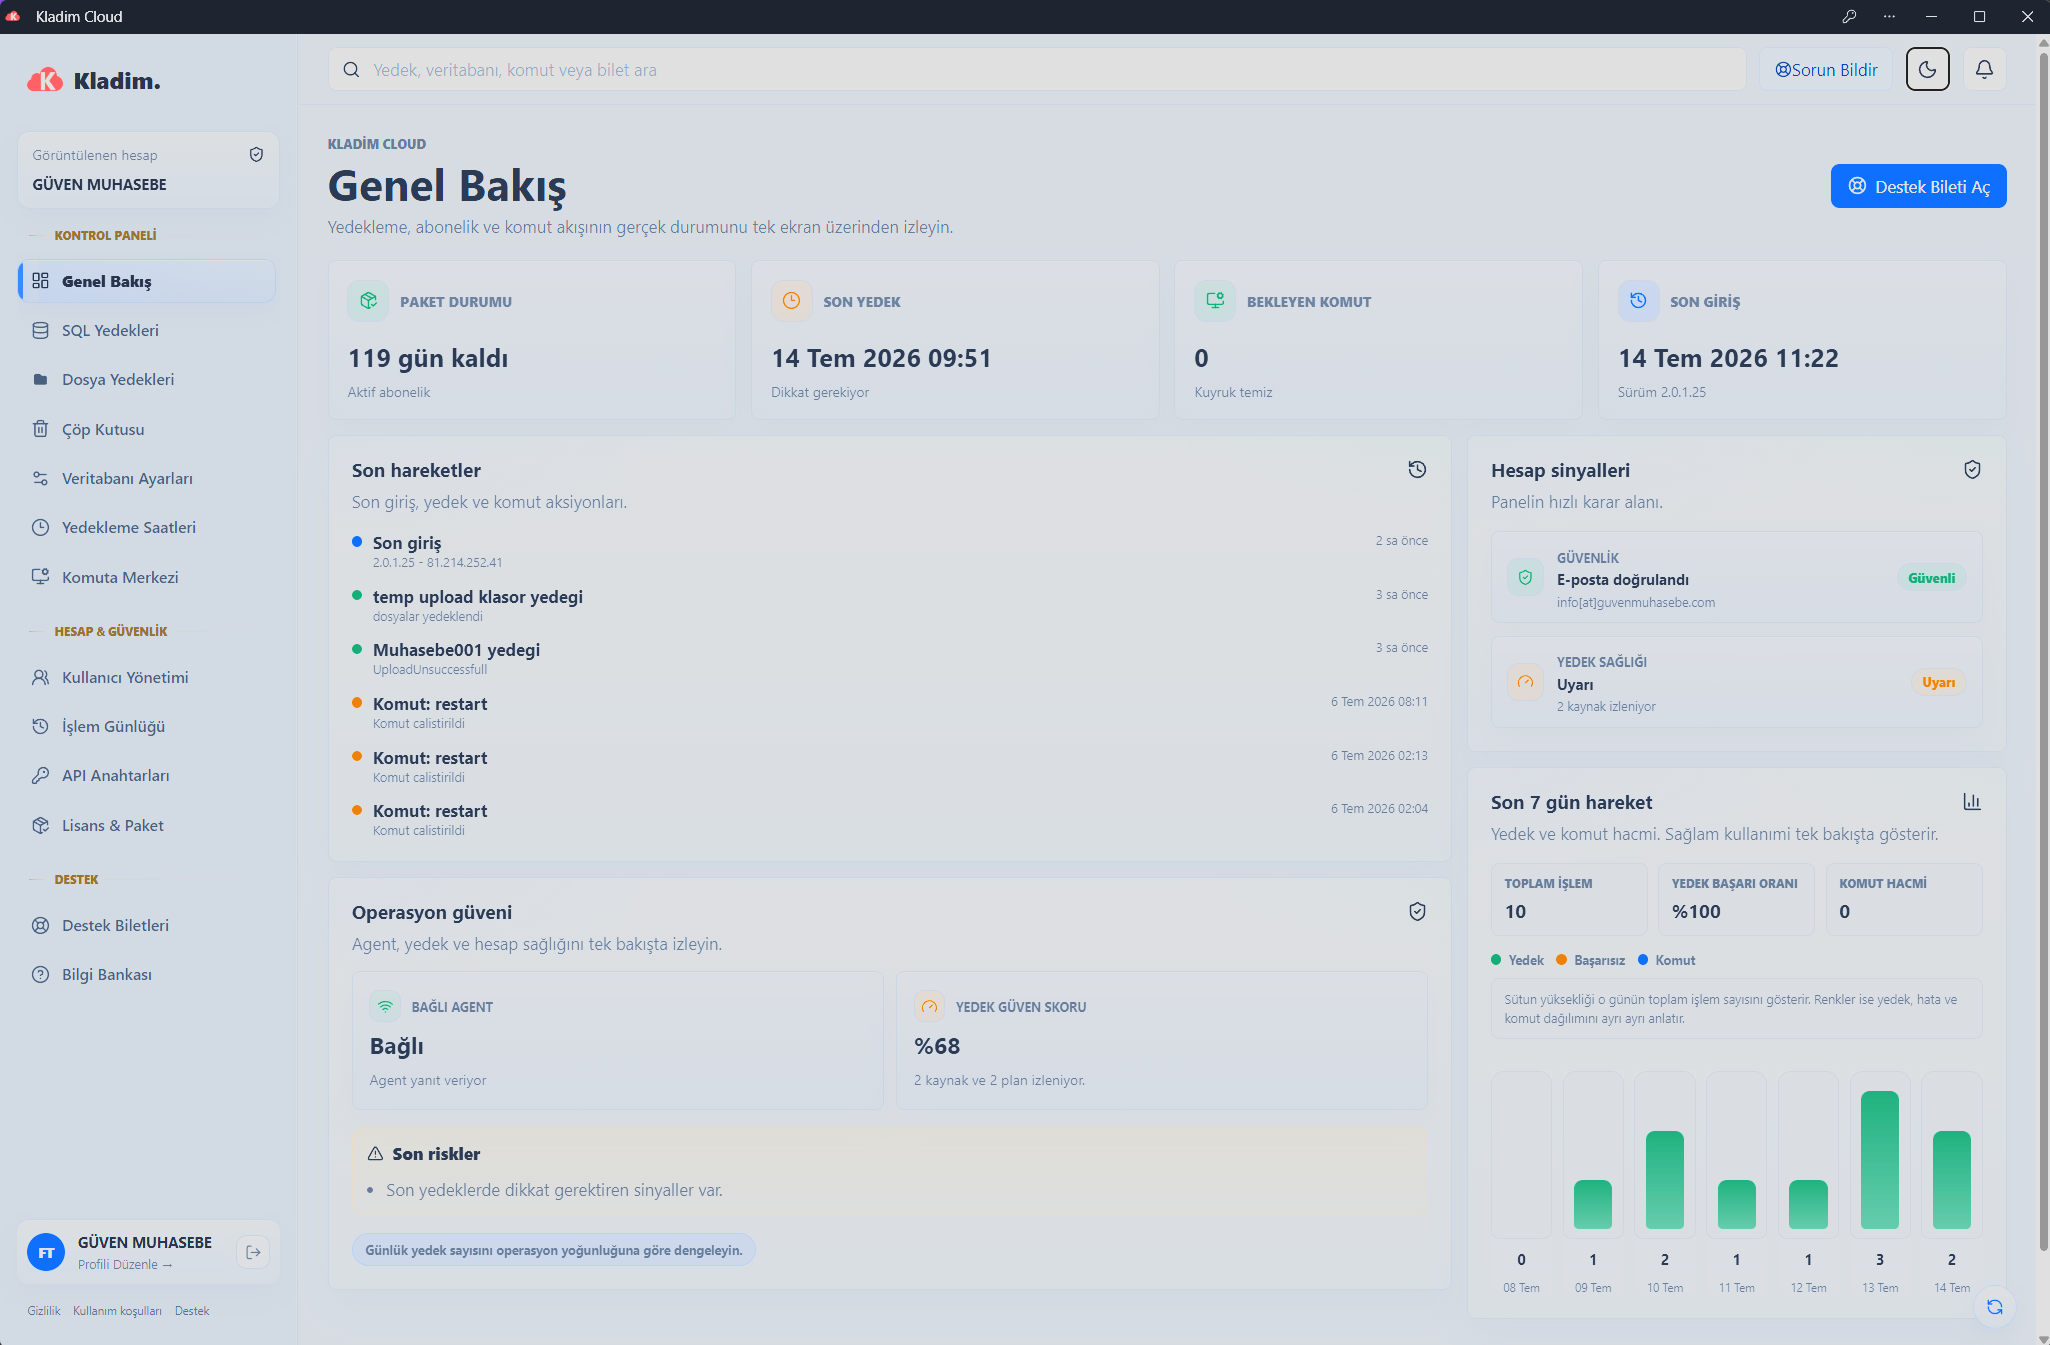Click the daily backup suggestion chip

(x=553, y=1250)
